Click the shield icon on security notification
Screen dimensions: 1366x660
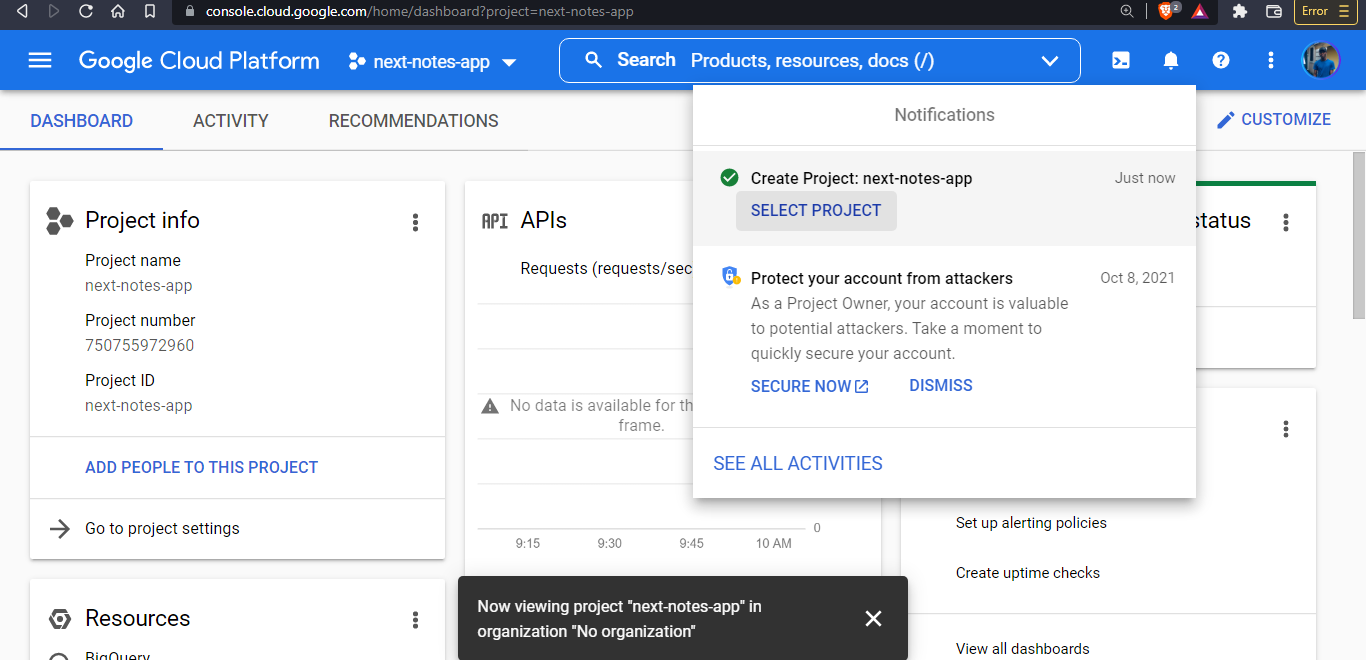point(730,277)
